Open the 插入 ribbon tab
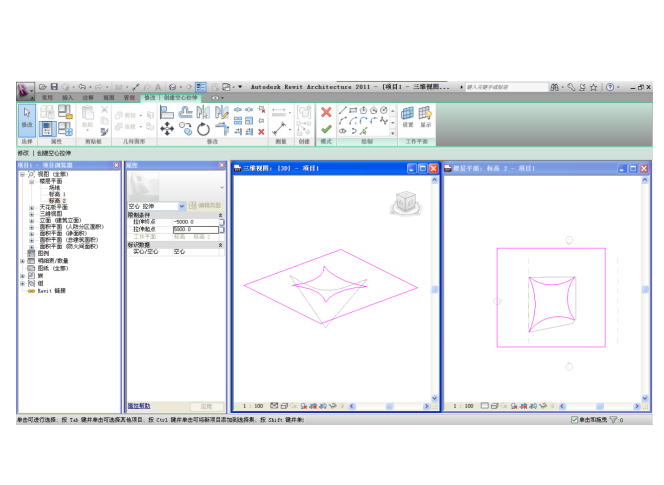Viewport: 664px width, 485px height. tap(67, 98)
